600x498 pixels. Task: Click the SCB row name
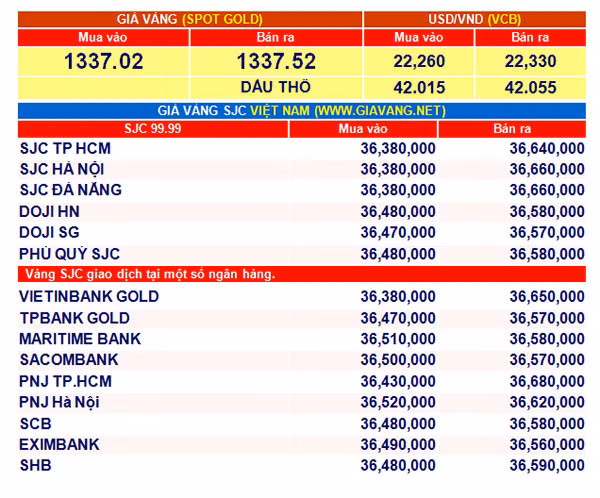click(x=36, y=424)
